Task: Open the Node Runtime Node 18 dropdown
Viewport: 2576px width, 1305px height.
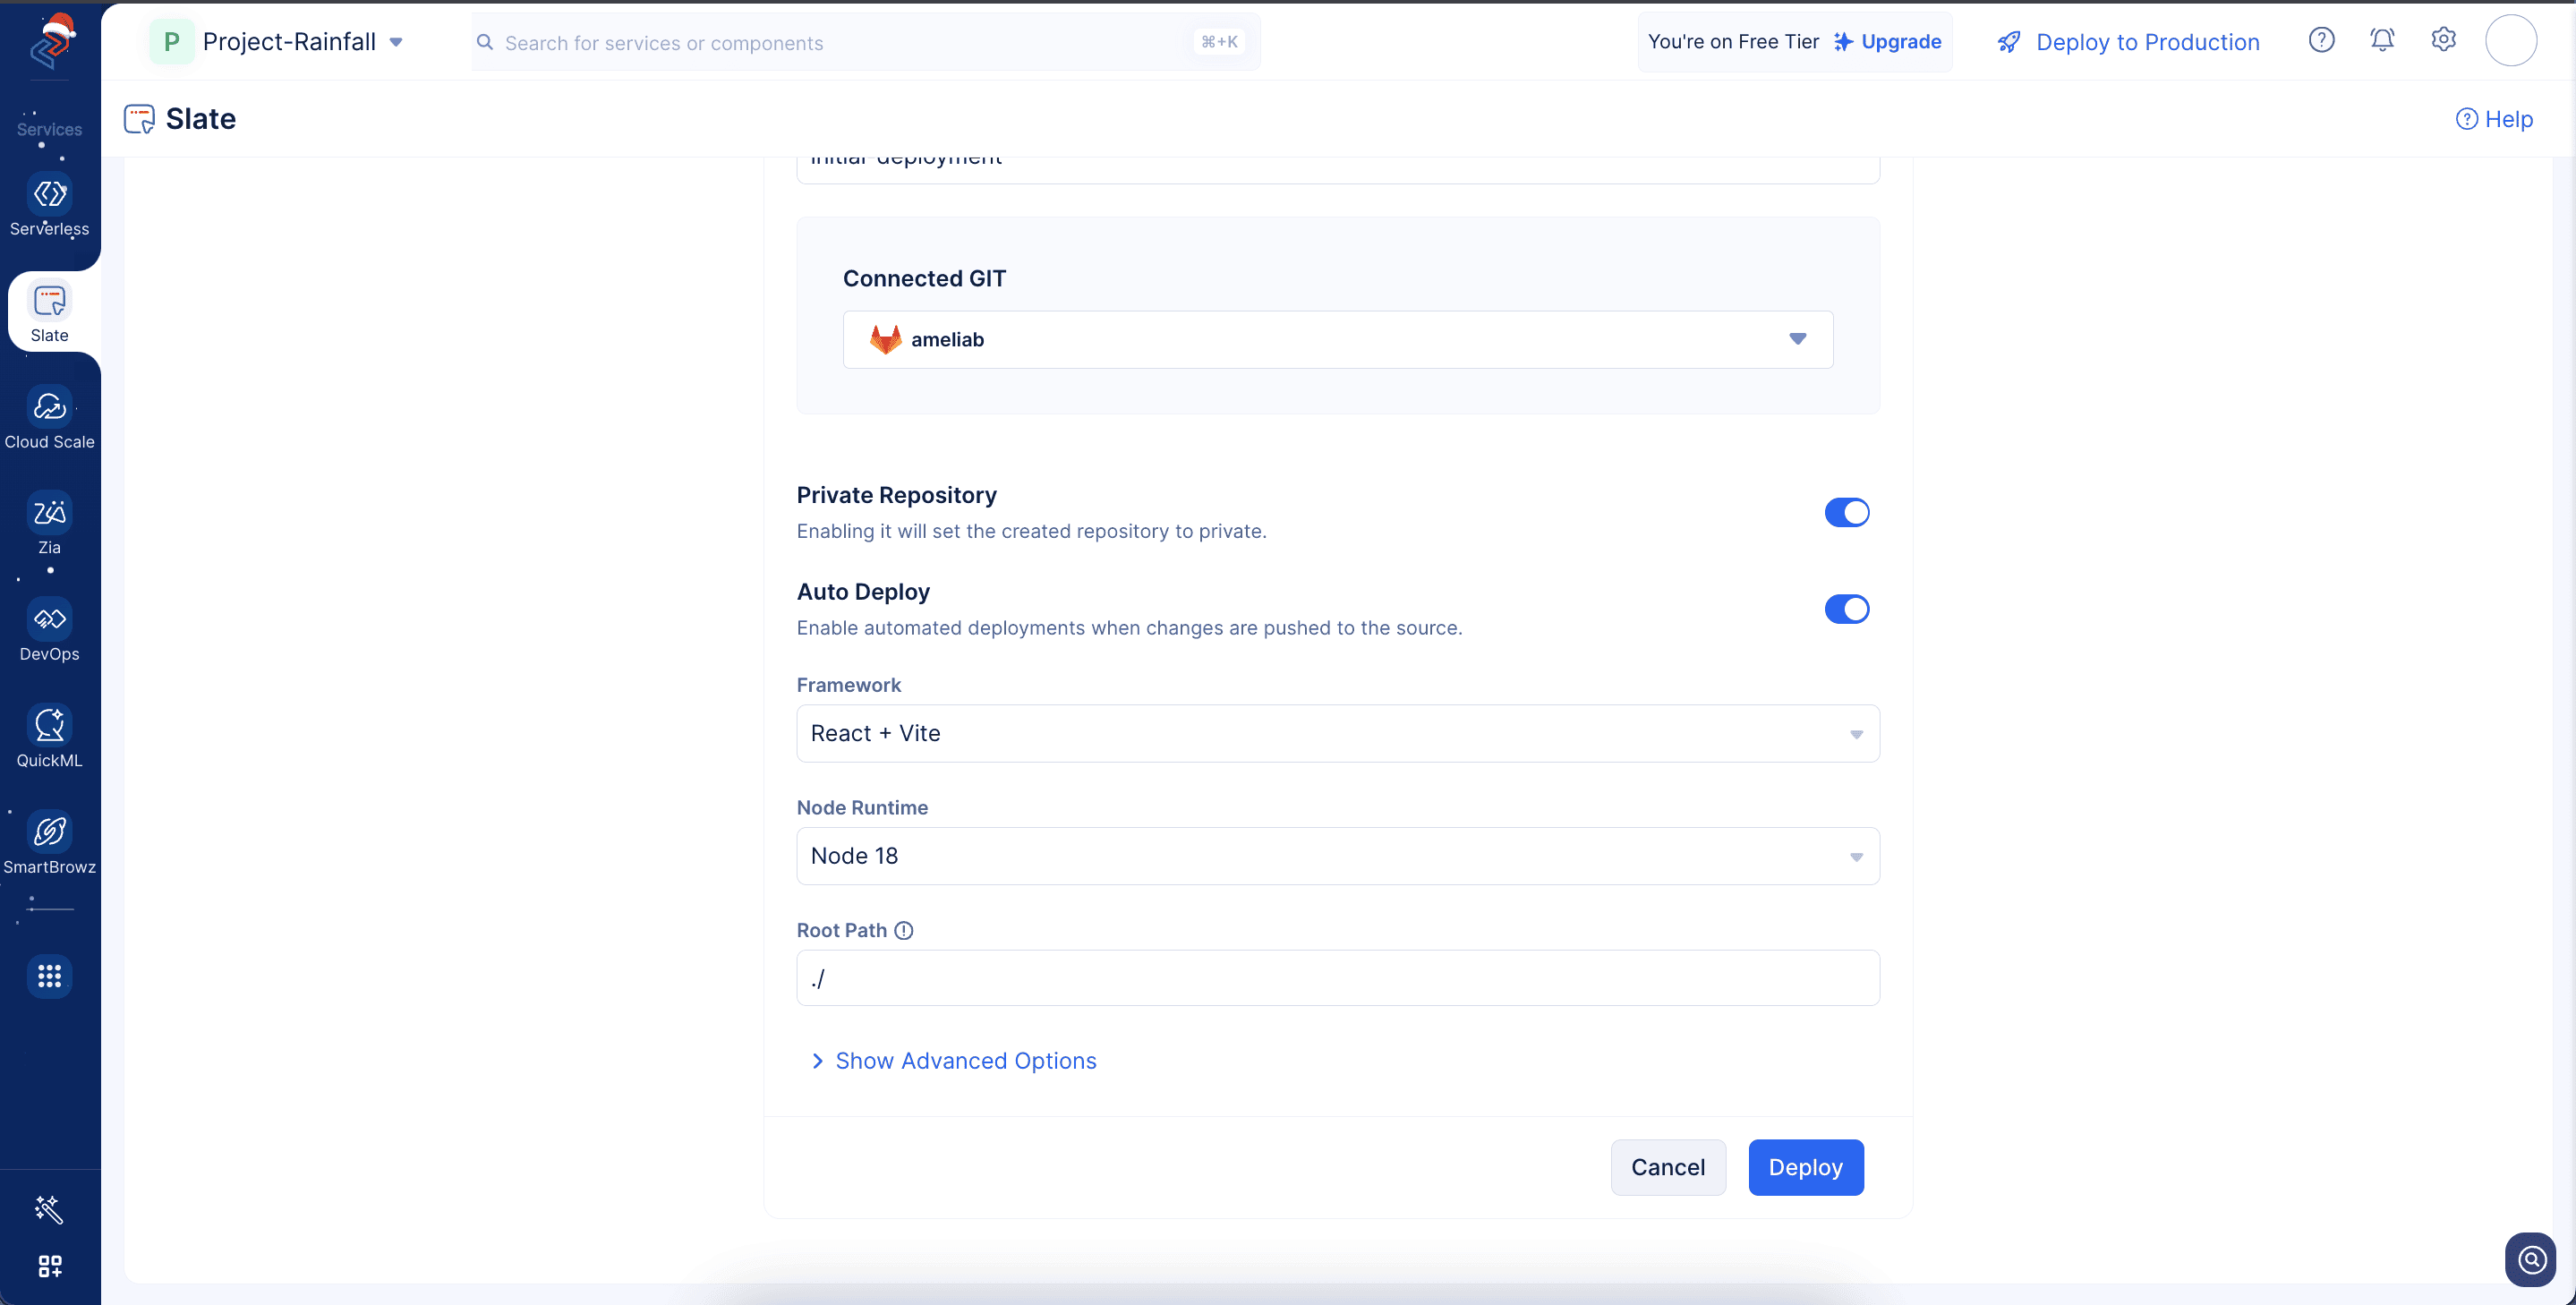Action: (1337, 856)
